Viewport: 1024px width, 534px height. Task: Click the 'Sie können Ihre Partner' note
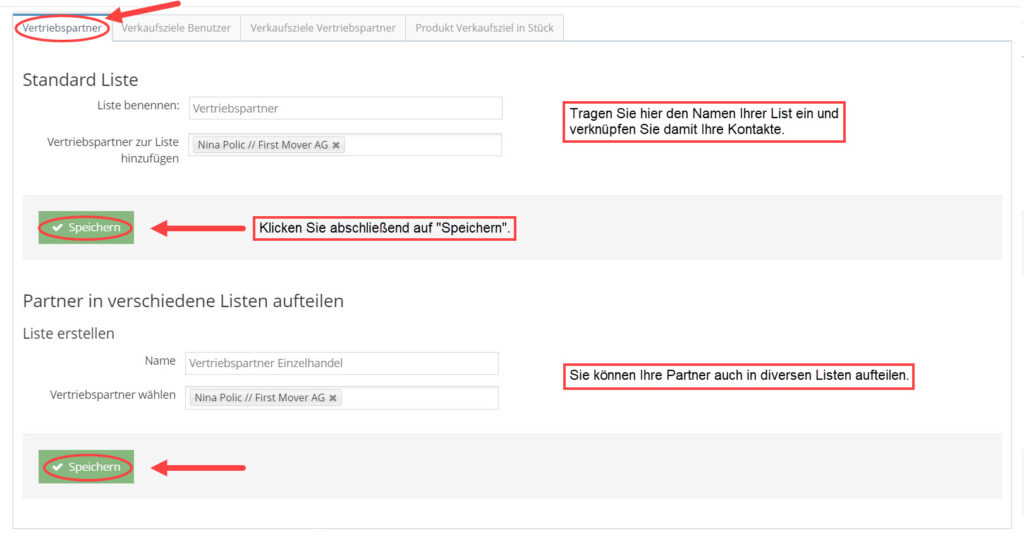pyautogui.click(x=738, y=376)
